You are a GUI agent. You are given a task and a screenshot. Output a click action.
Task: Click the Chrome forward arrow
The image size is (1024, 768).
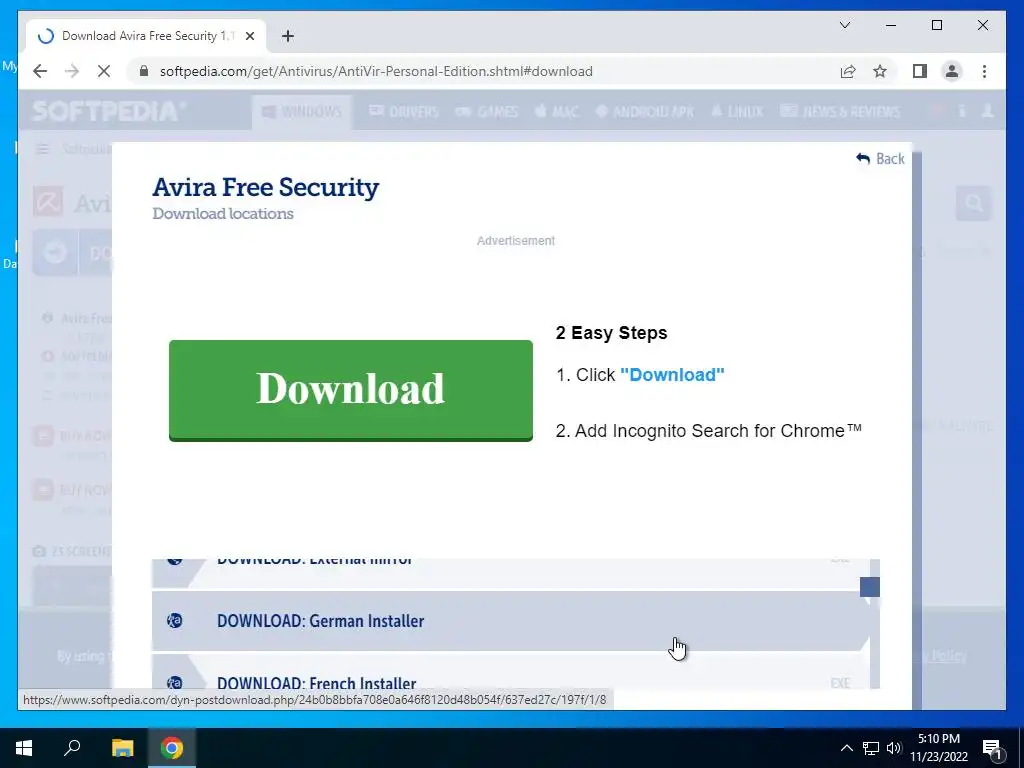(x=72, y=71)
